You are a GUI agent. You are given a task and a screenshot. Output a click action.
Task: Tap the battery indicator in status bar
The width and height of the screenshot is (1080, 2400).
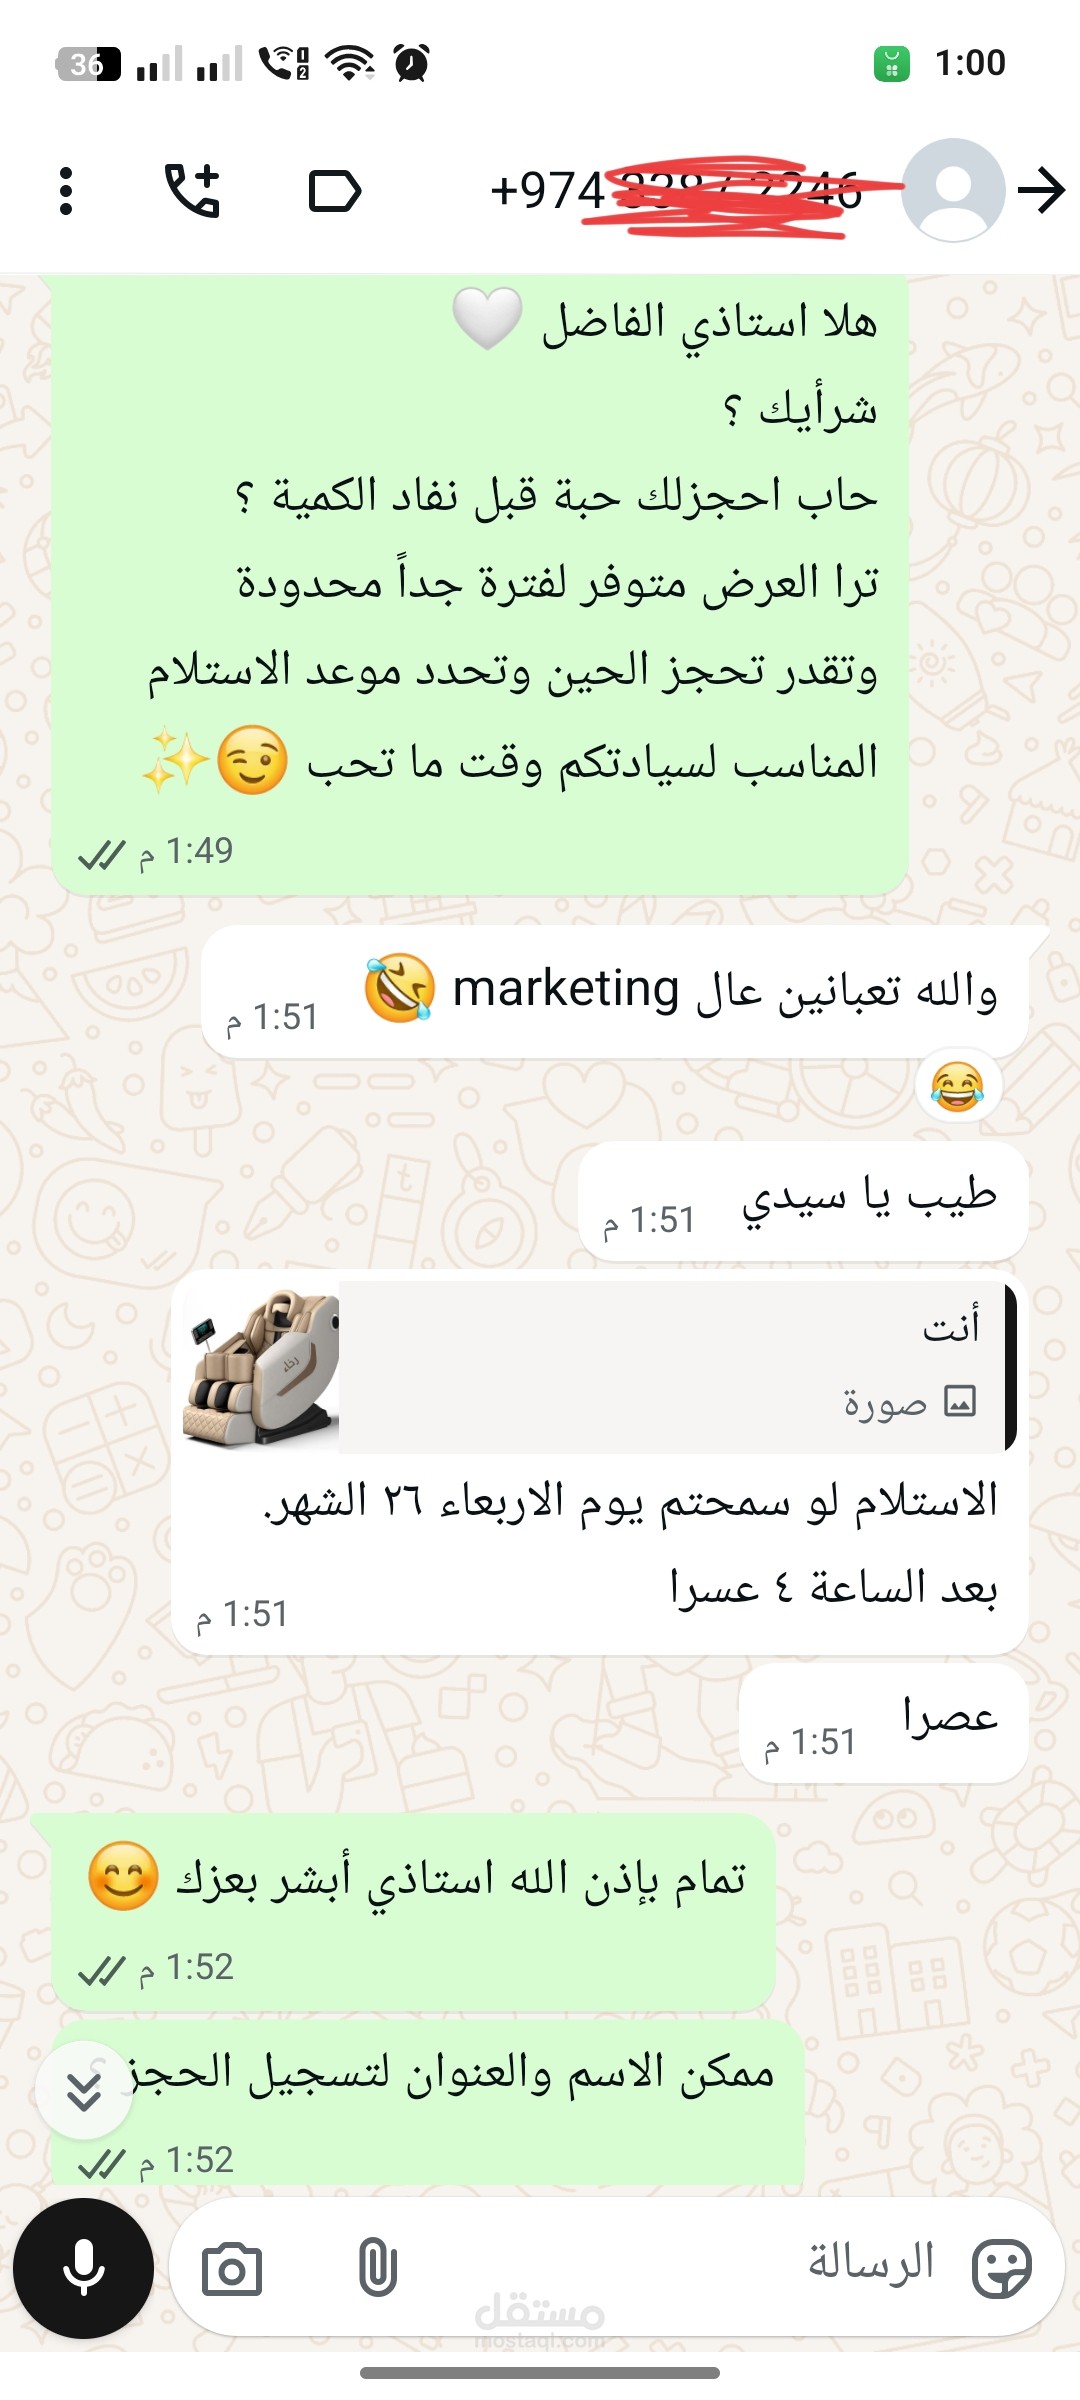pos(891,63)
